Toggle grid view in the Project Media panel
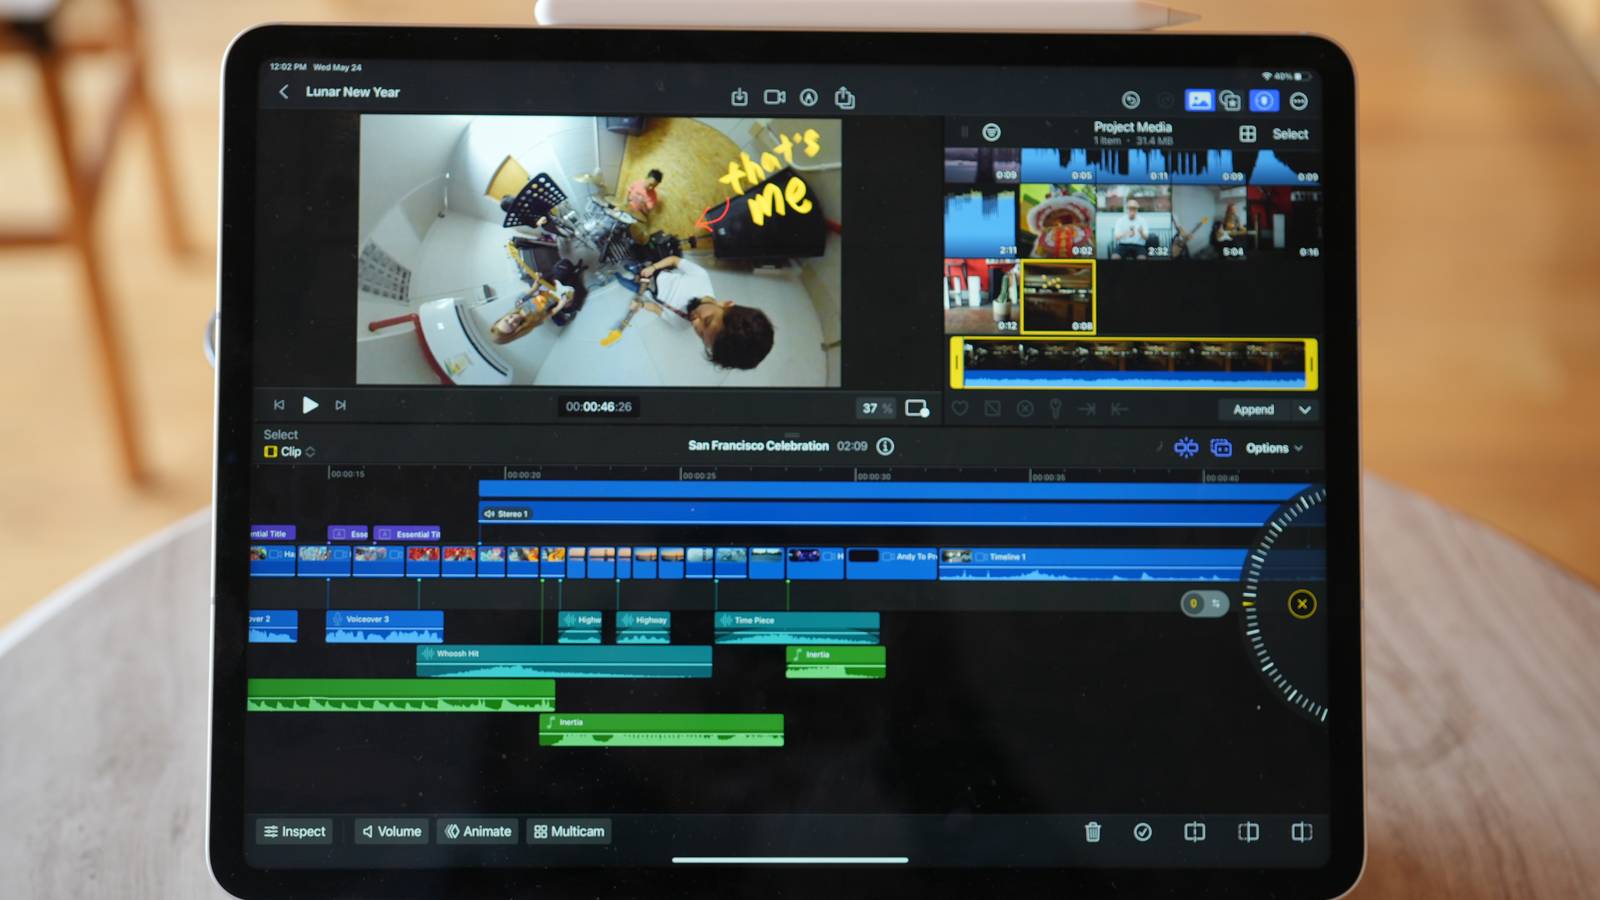 pyautogui.click(x=1246, y=133)
